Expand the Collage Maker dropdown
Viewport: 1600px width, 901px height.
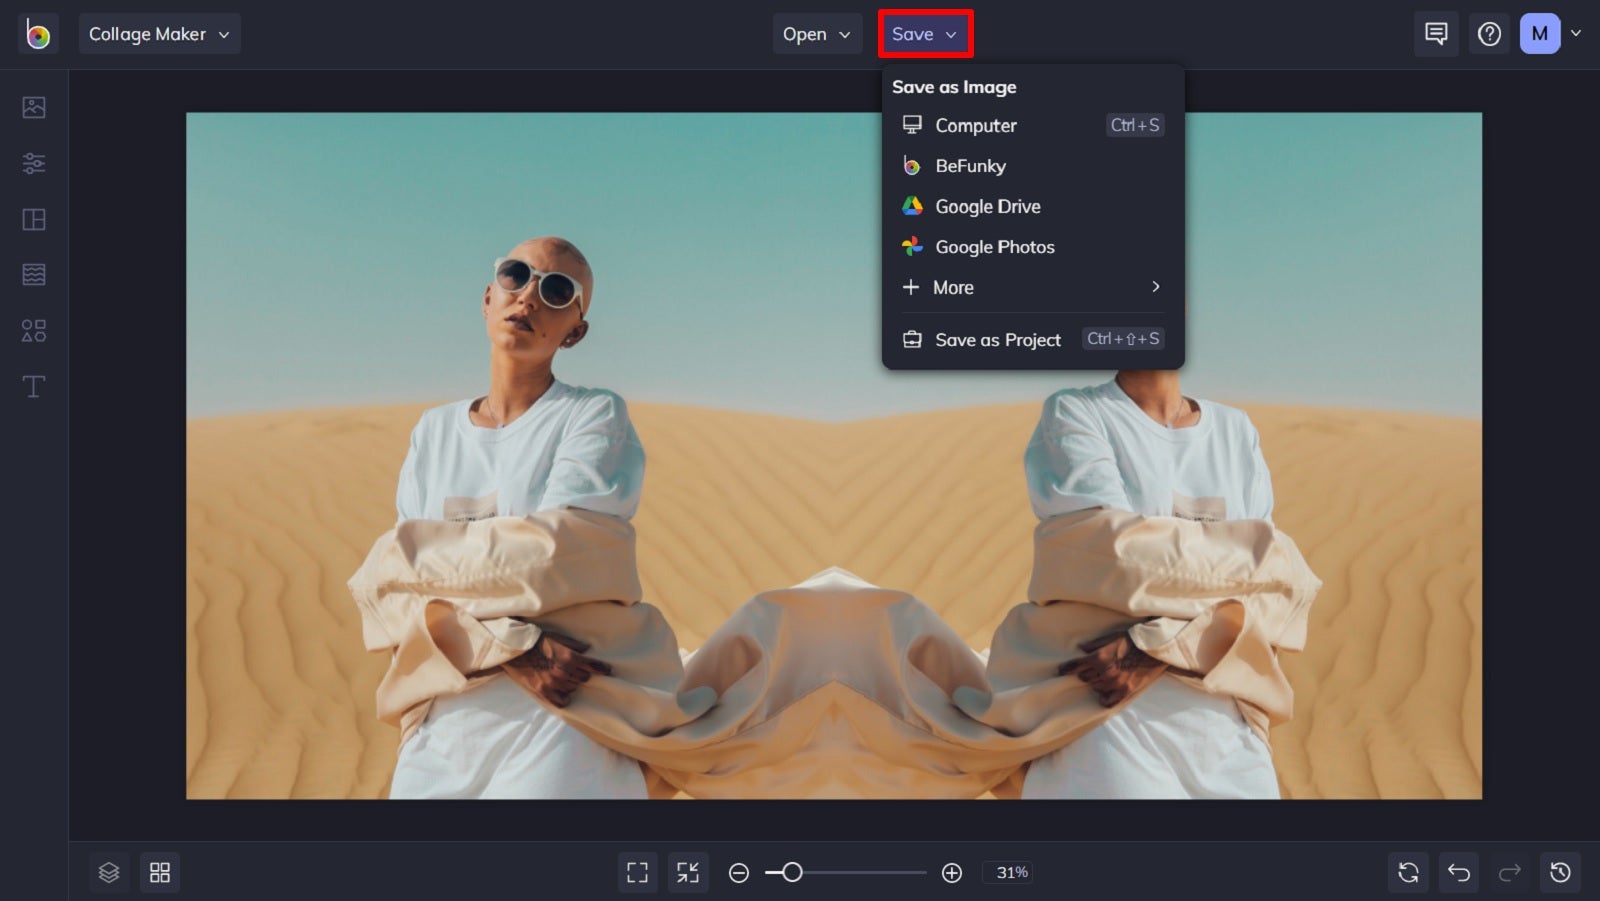coord(159,33)
